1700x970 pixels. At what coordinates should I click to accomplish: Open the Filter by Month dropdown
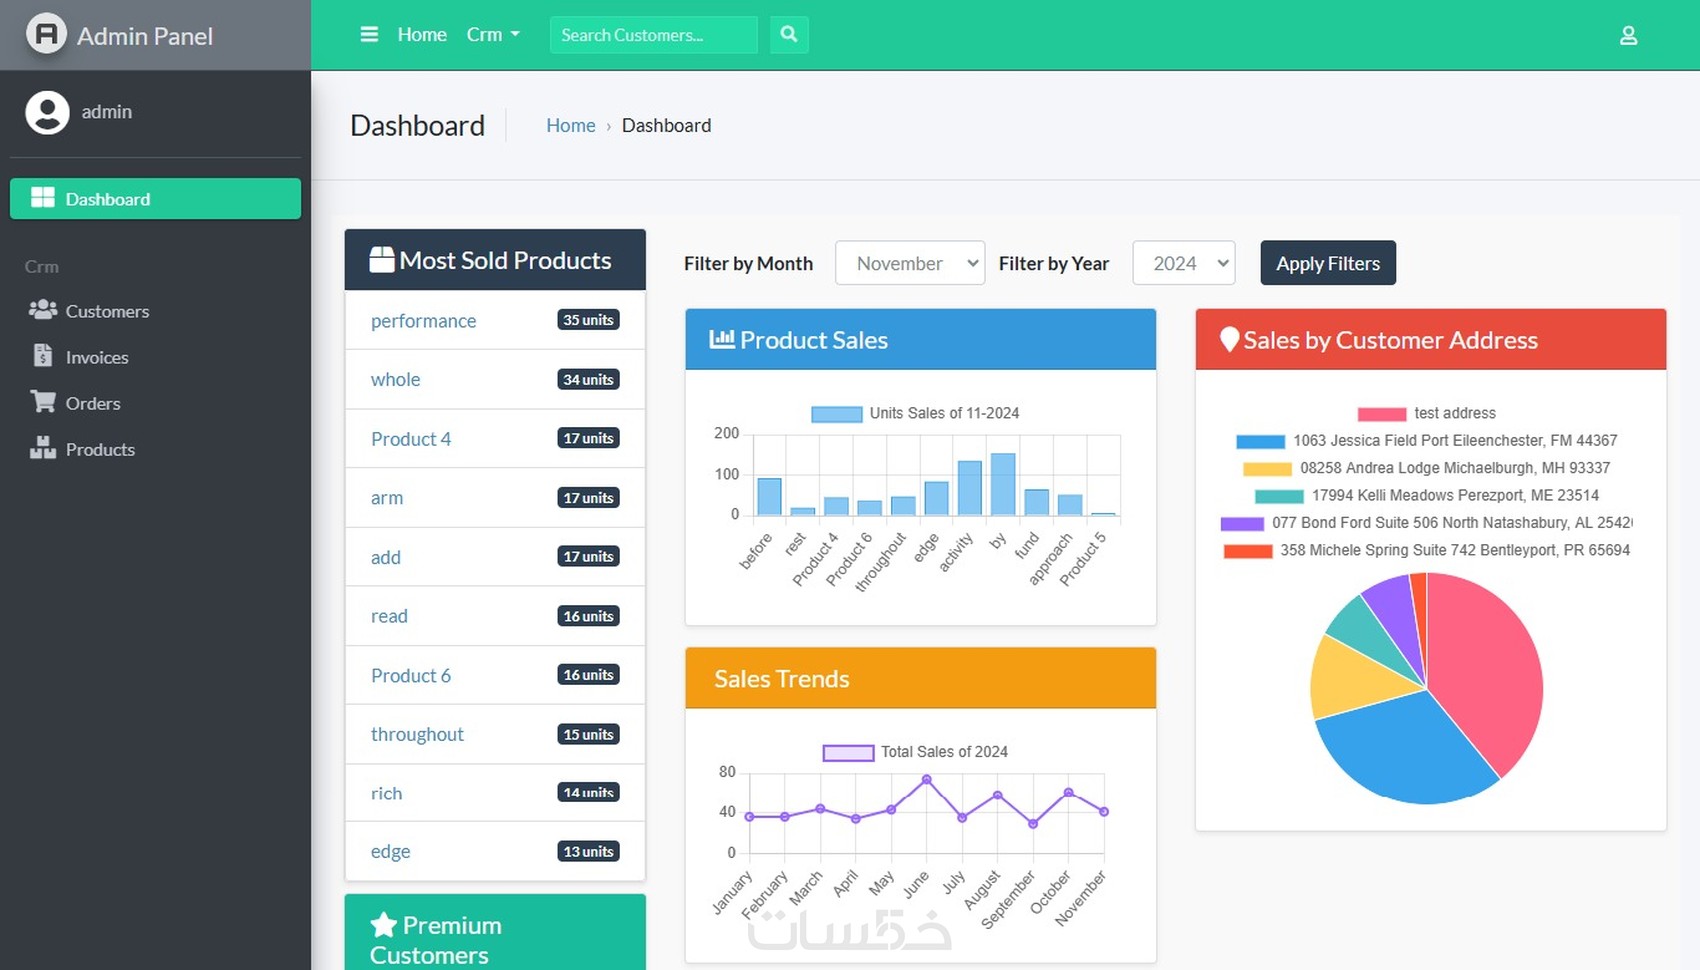point(909,263)
